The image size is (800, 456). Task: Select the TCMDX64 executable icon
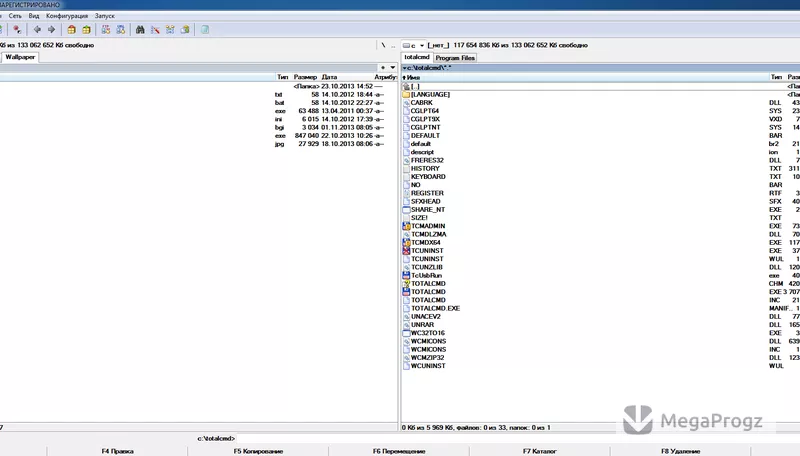pos(406,242)
